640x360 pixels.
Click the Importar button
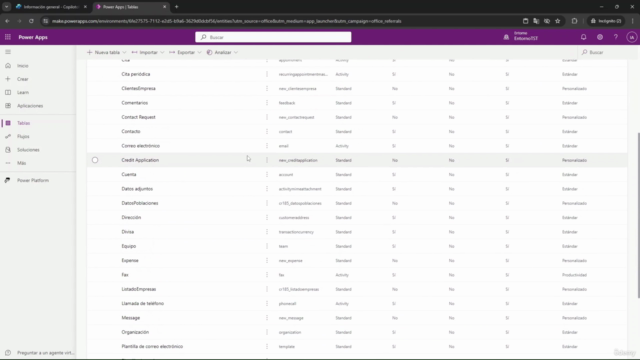[x=144, y=52]
